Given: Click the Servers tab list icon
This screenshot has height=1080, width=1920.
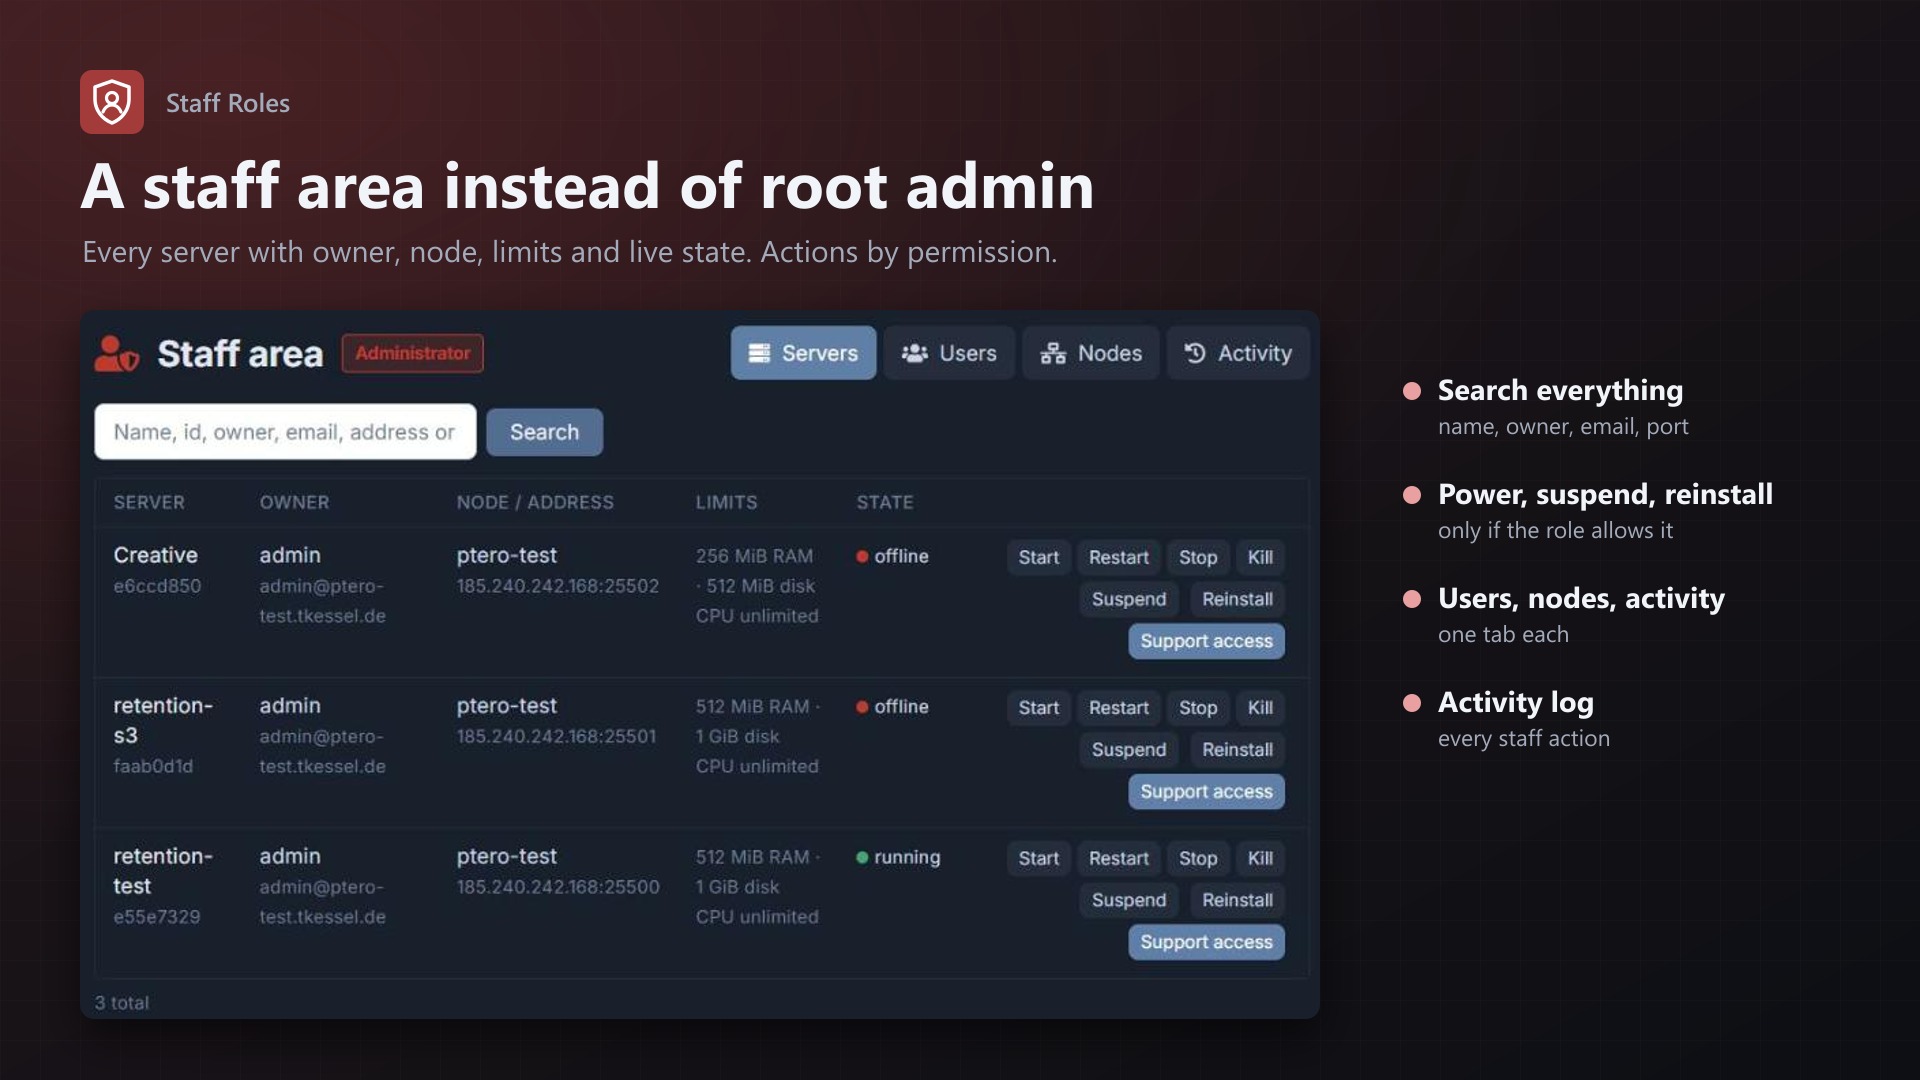Looking at the screenshot, I should click(760, 353).
